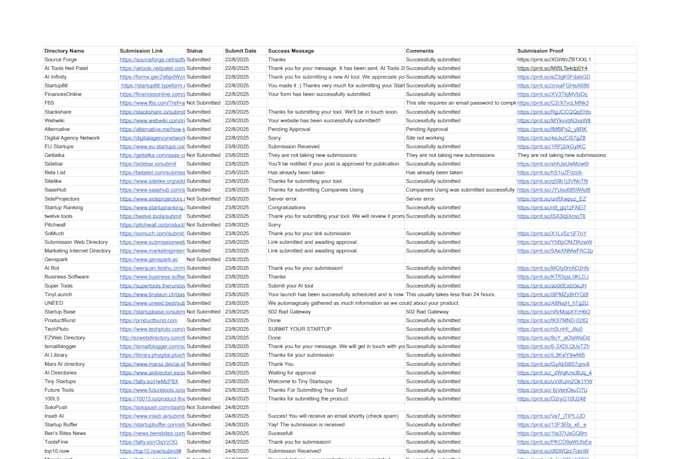Open the SoloPush submission link
Image resolution: width=680 pixels, height=459 pixels.
point(152,407)
